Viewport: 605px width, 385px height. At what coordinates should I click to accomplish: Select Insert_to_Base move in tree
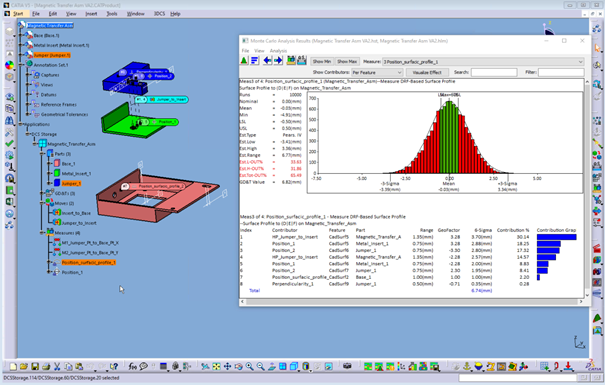pos(76,213)
